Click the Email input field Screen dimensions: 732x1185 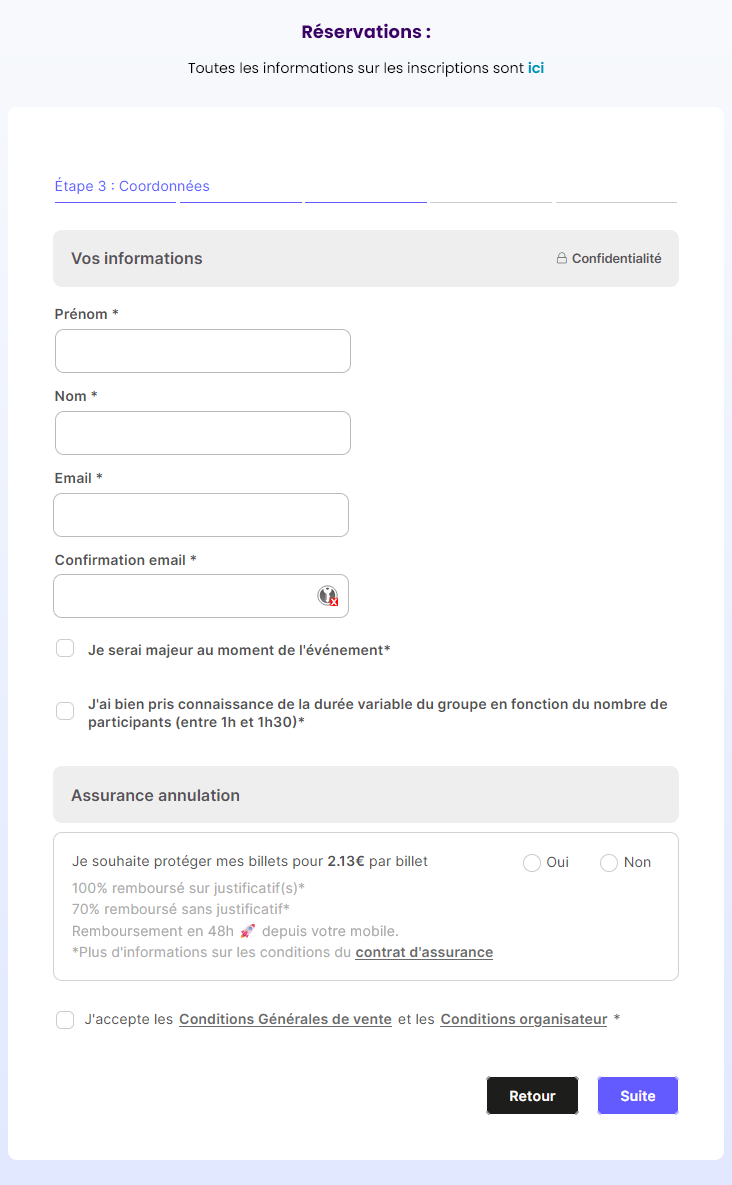(x=200, y=514)
